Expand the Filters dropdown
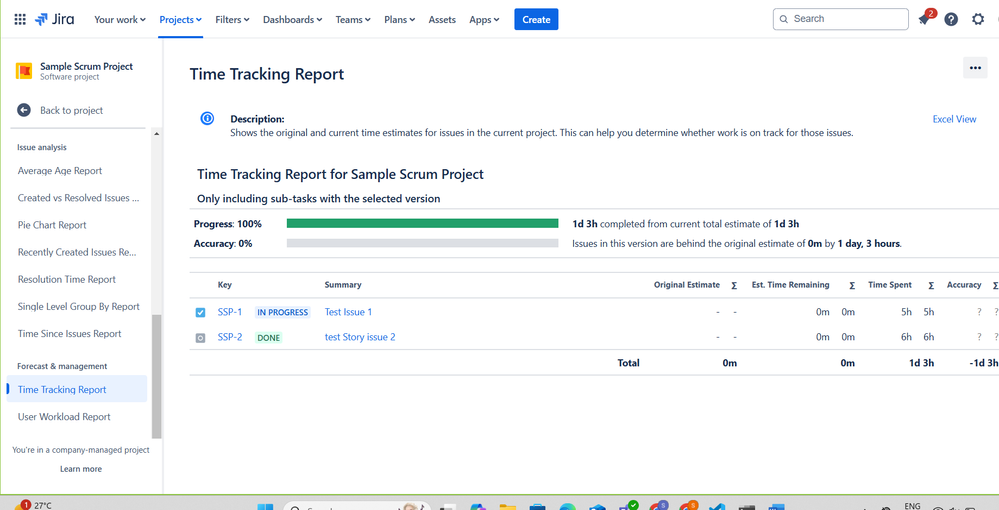The image size is (999, 510). (x=233, y=20)
